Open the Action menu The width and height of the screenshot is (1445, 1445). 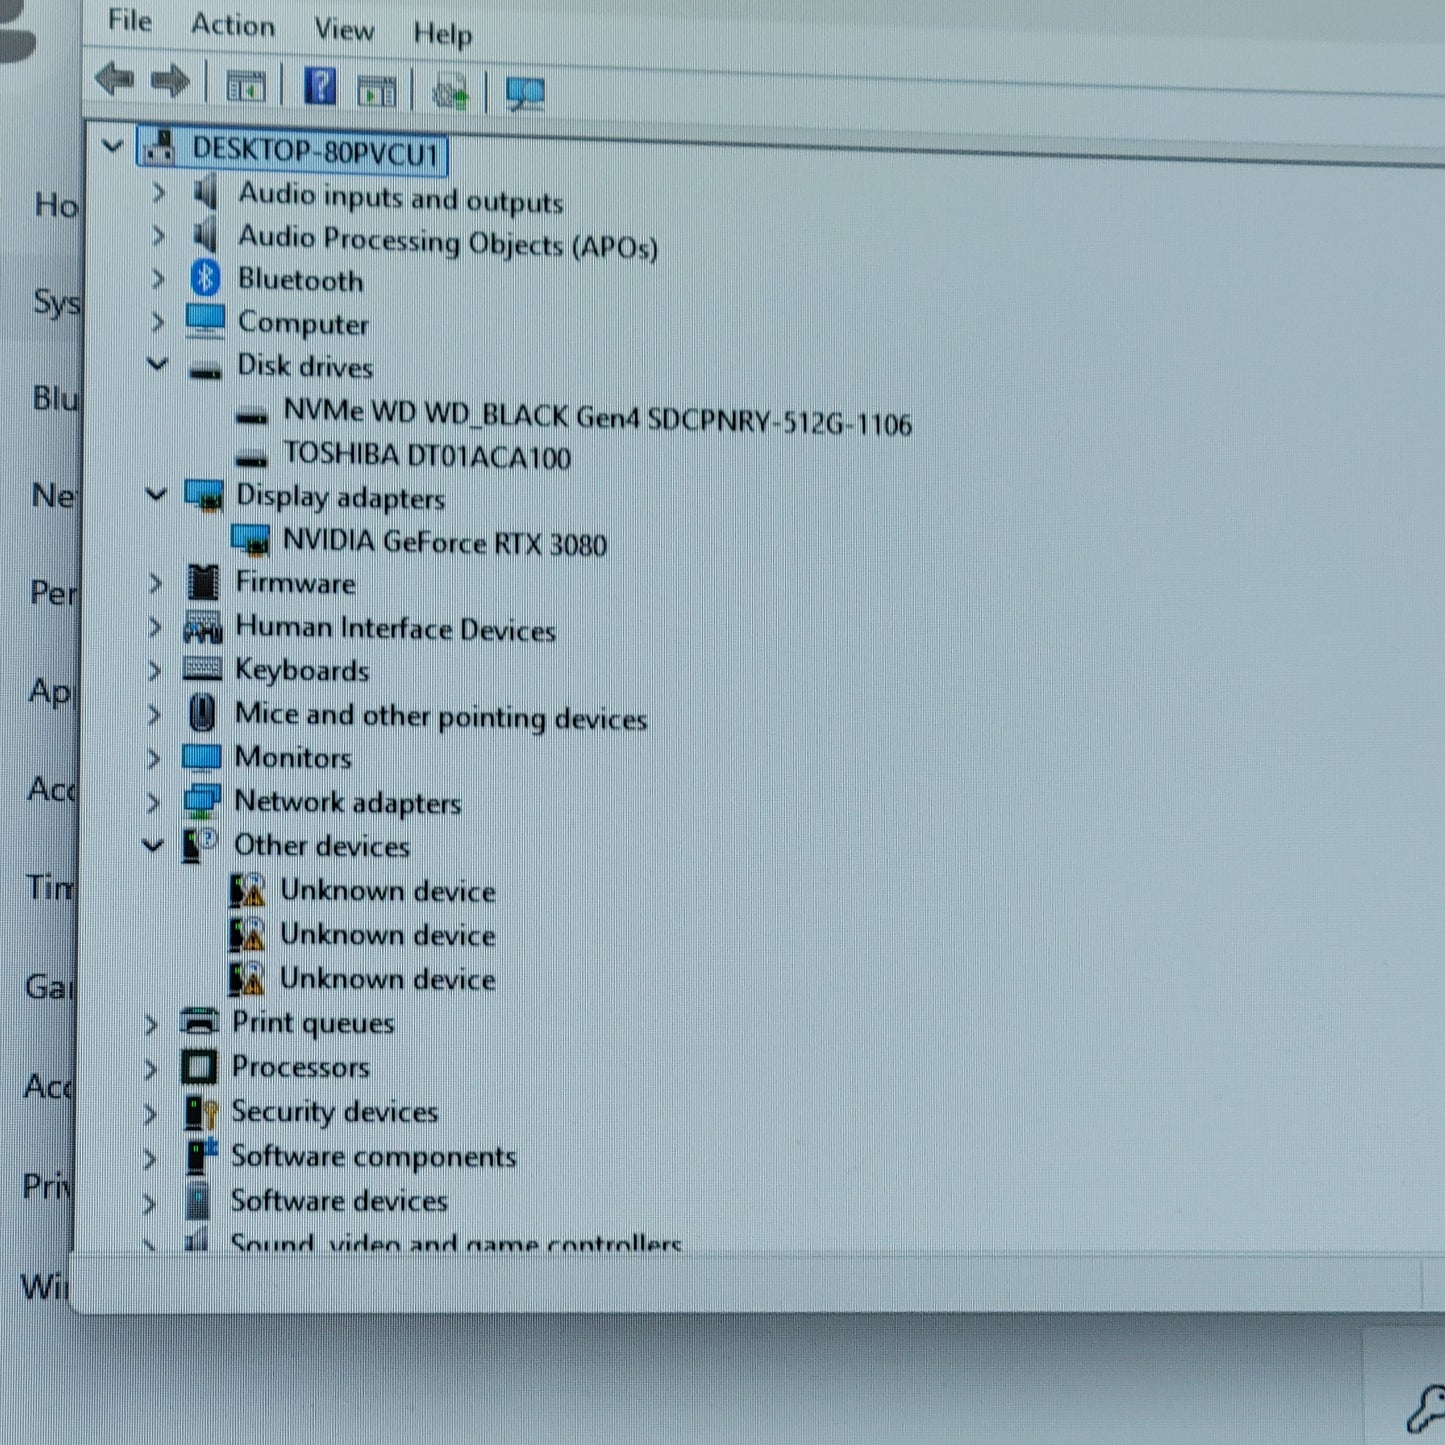point(233,25)
